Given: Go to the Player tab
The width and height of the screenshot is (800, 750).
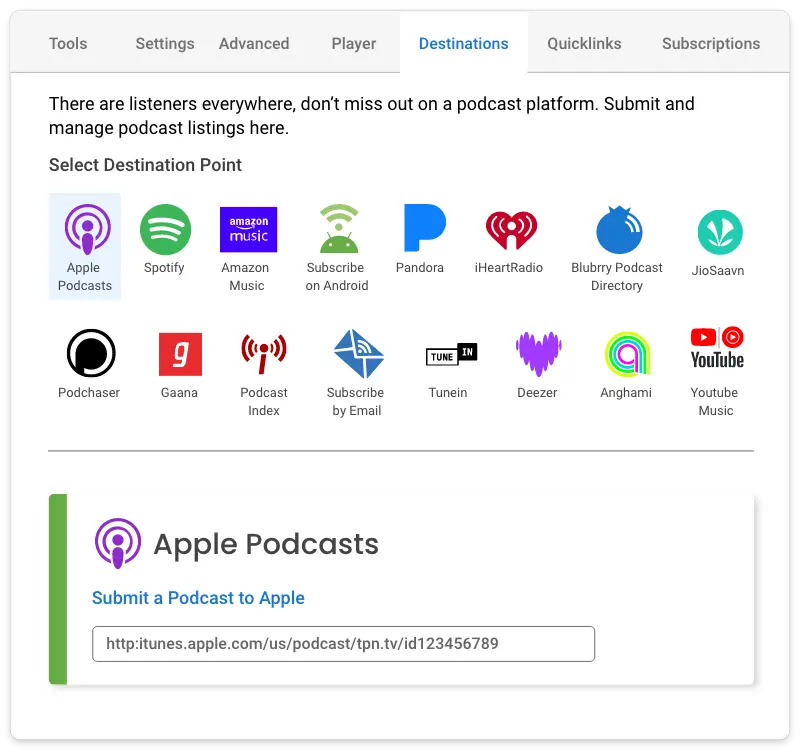Looking at the screenshot, I should pyautogui.click(x=354, y=44).
